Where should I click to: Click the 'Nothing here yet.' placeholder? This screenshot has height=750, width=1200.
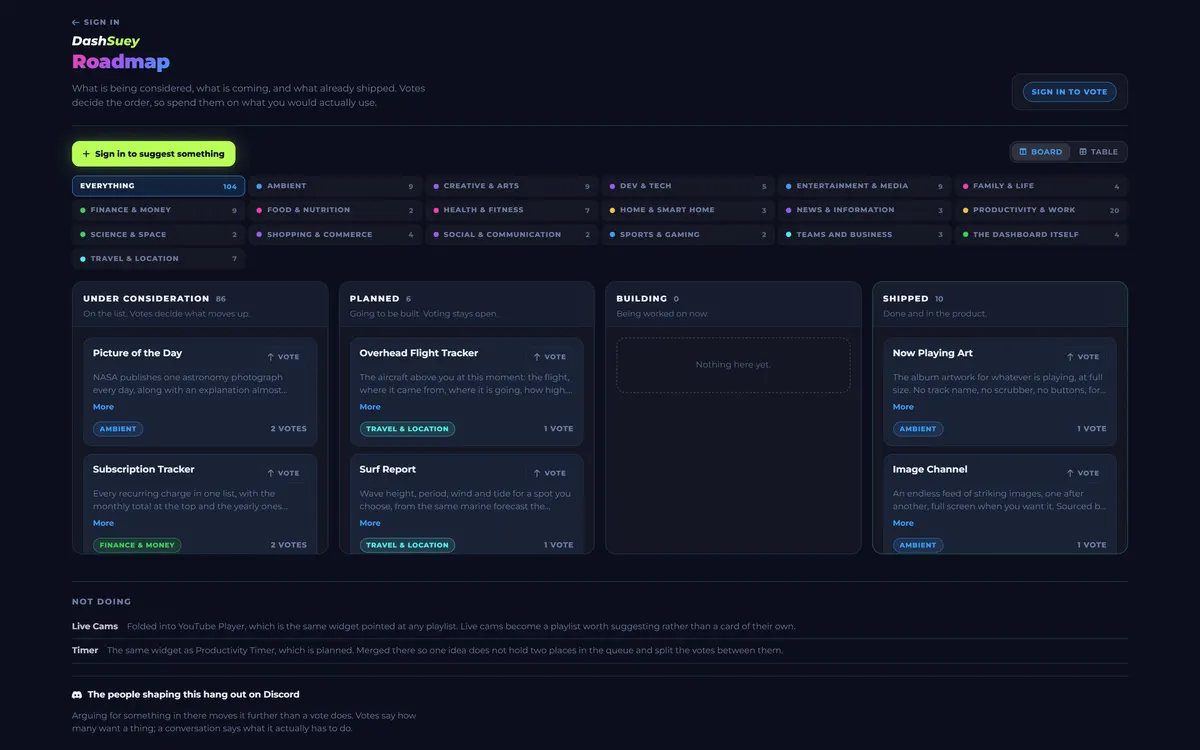(x=733, y=365)
